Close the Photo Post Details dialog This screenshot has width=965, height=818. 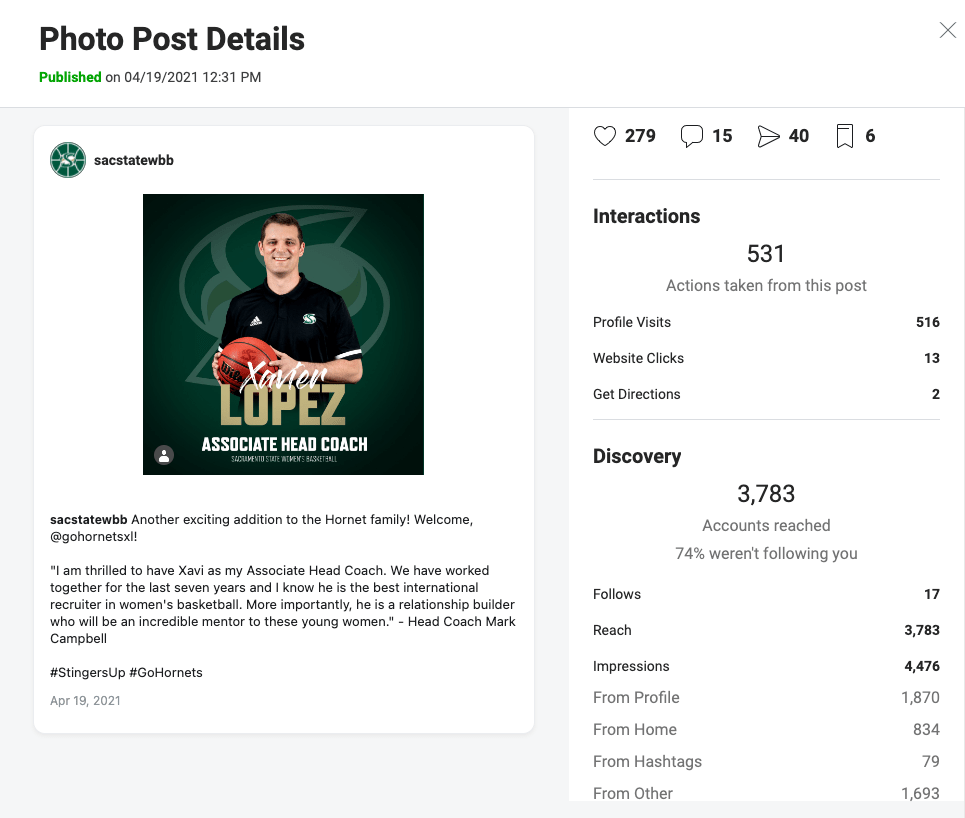point(948,31)
